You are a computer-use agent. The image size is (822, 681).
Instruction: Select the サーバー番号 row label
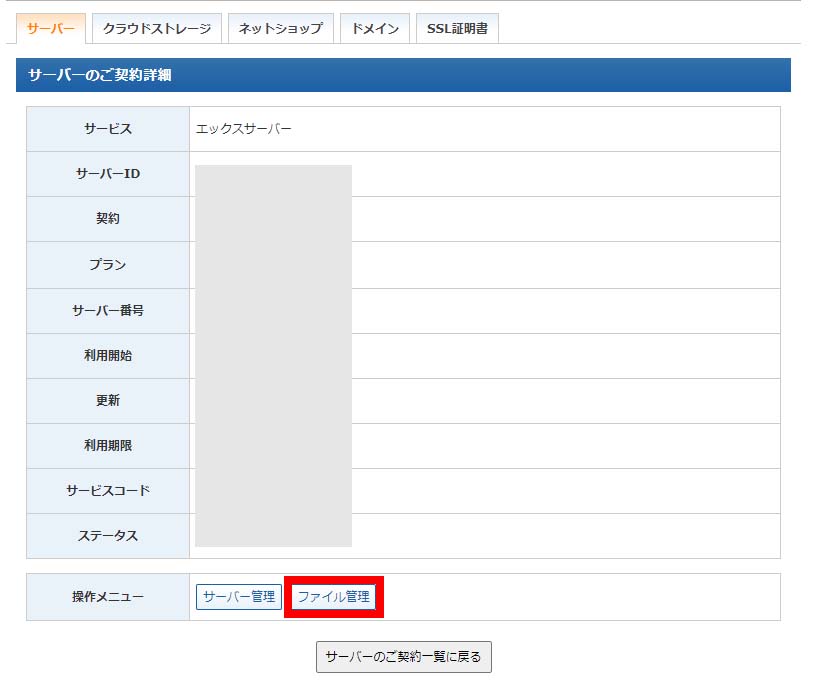[108, 311]
